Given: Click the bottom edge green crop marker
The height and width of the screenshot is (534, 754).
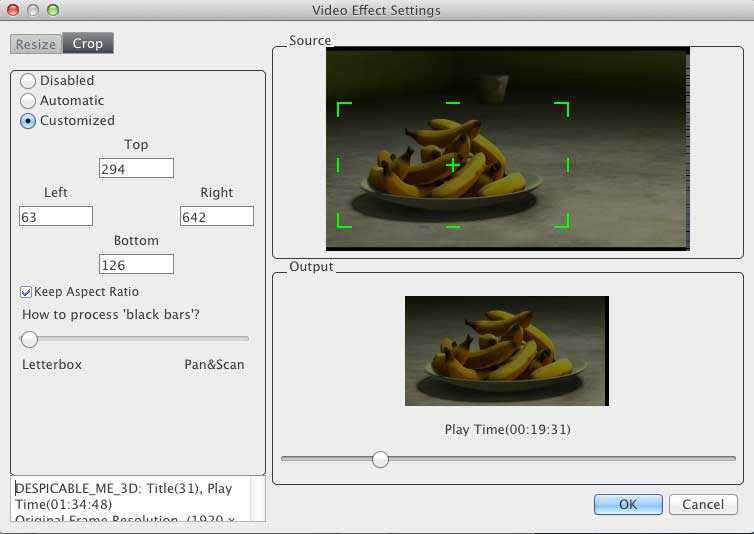Looking at the screenshot, I should point(453,227).
